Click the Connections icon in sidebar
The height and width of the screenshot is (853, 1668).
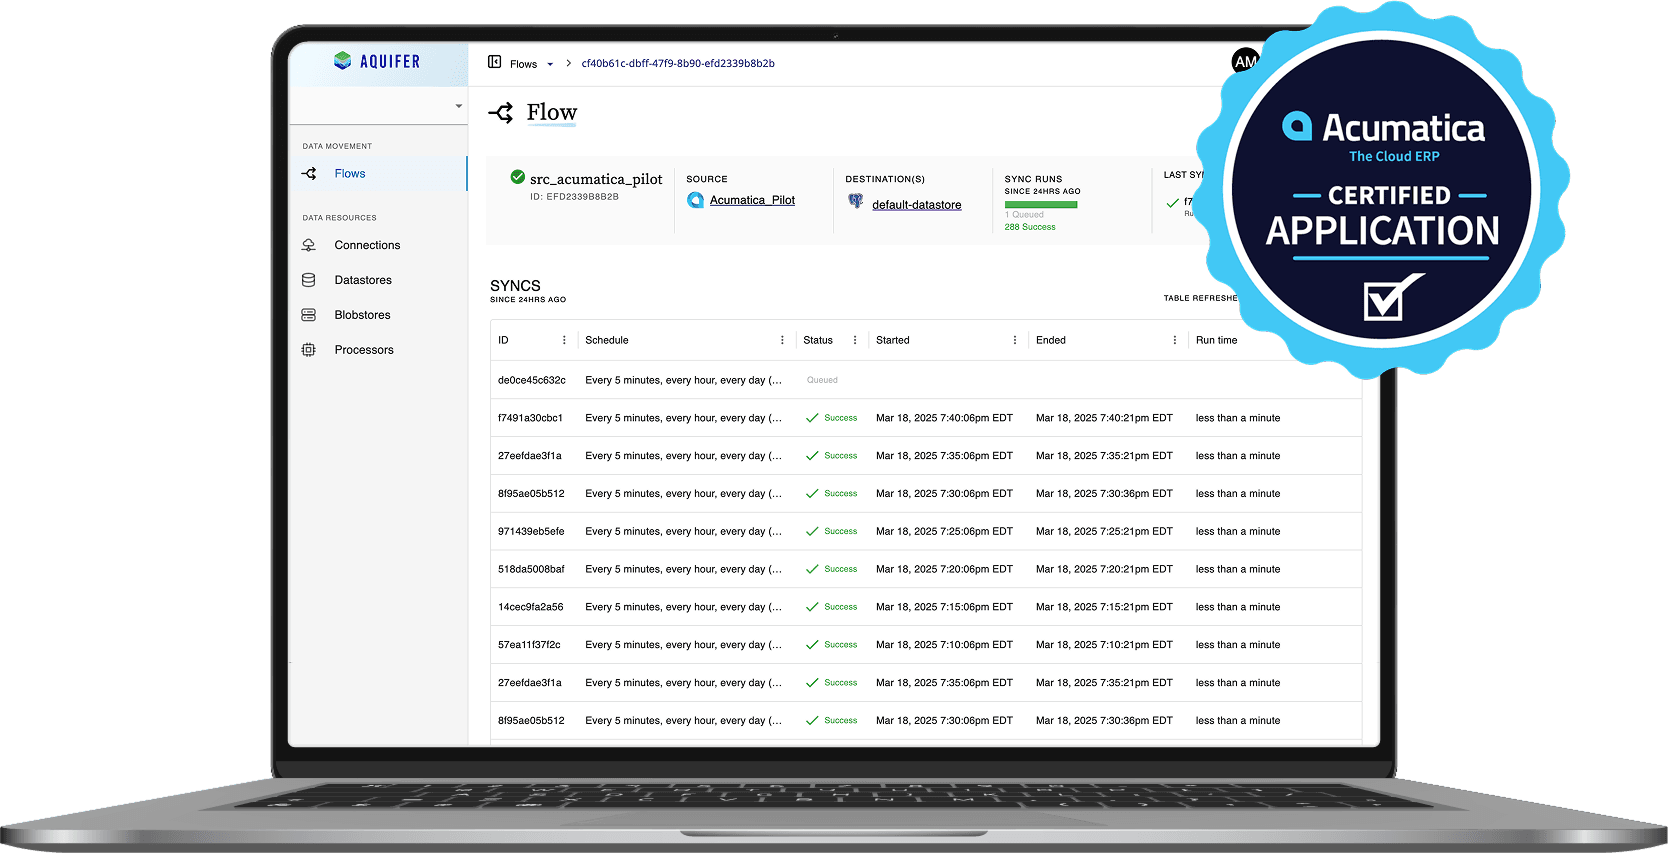(x=309, y=245)
